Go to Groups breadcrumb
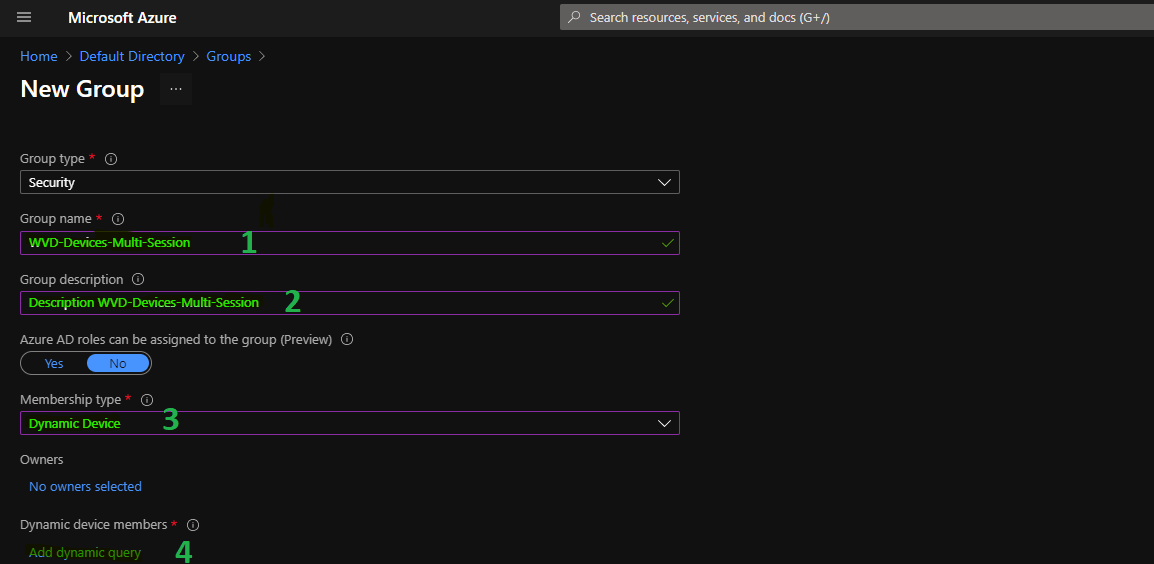This screenshot has width=1154, height=564. click(229, 56)
